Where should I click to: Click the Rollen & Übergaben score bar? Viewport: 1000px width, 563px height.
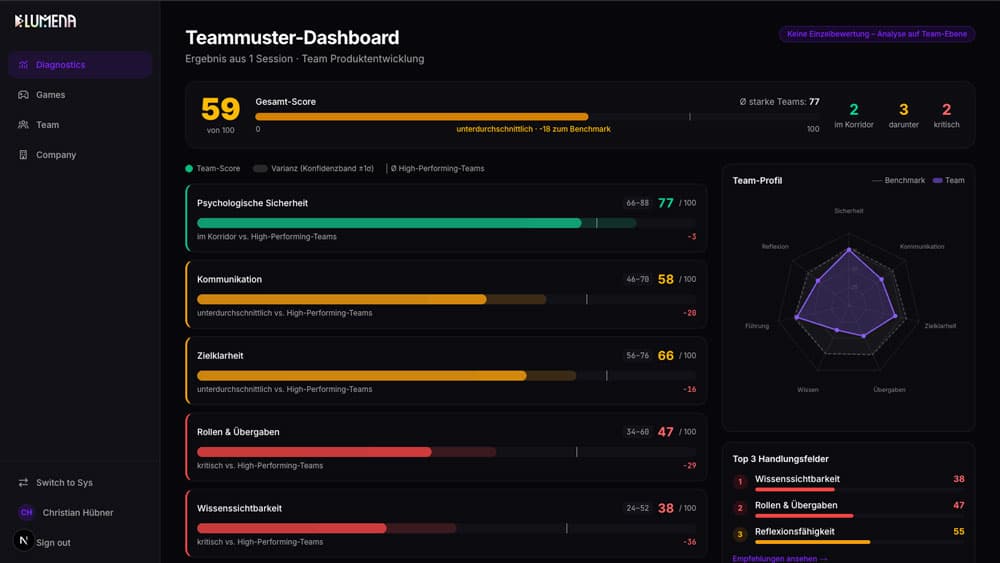click(446, 451)
